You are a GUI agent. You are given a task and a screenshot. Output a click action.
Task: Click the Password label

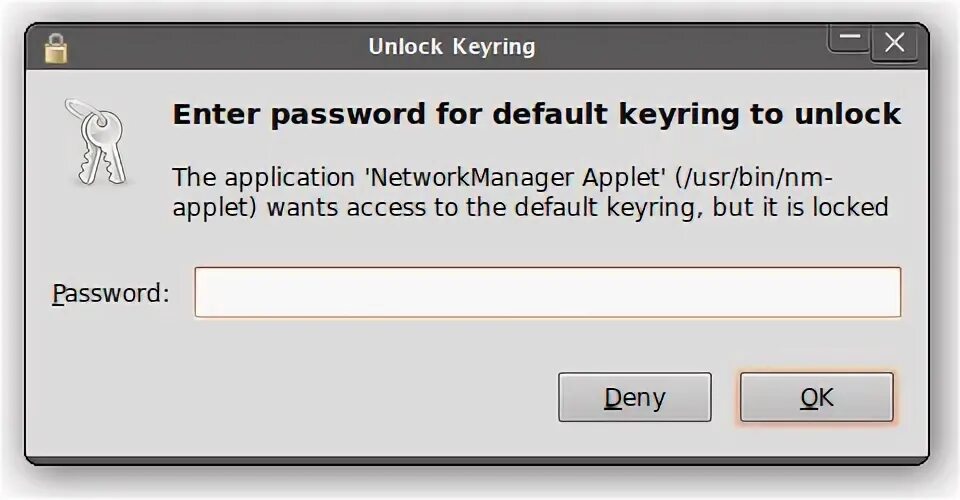[110, 293]
